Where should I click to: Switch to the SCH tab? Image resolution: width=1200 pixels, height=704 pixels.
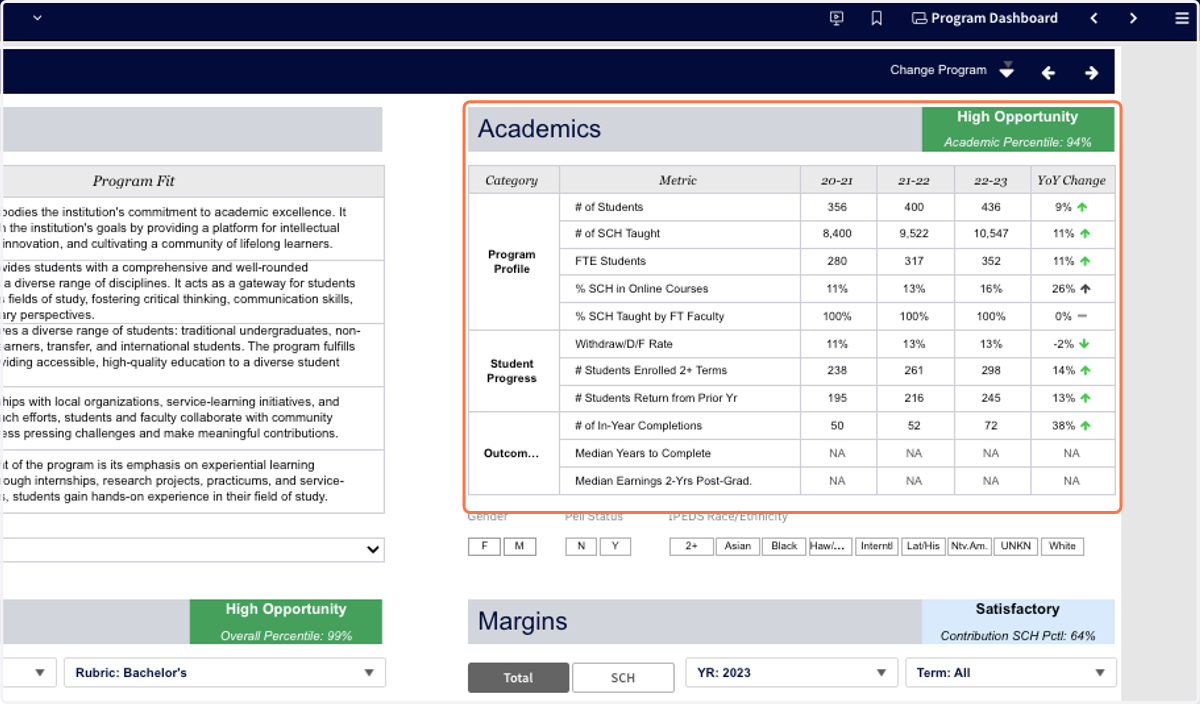(x=623, y=677)
